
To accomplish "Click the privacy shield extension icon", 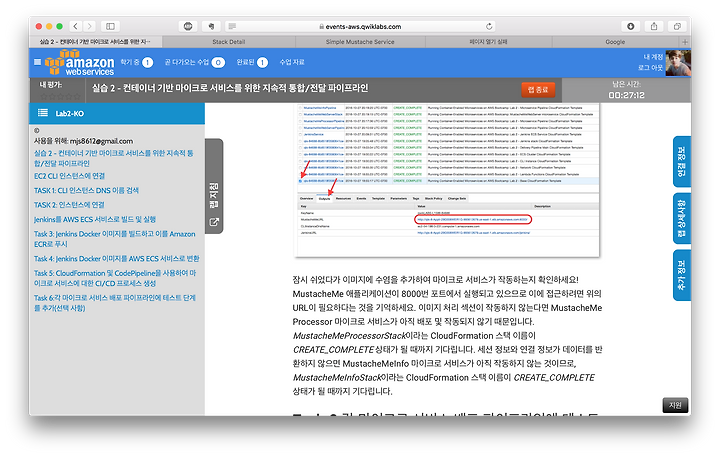I will (188, 26).
